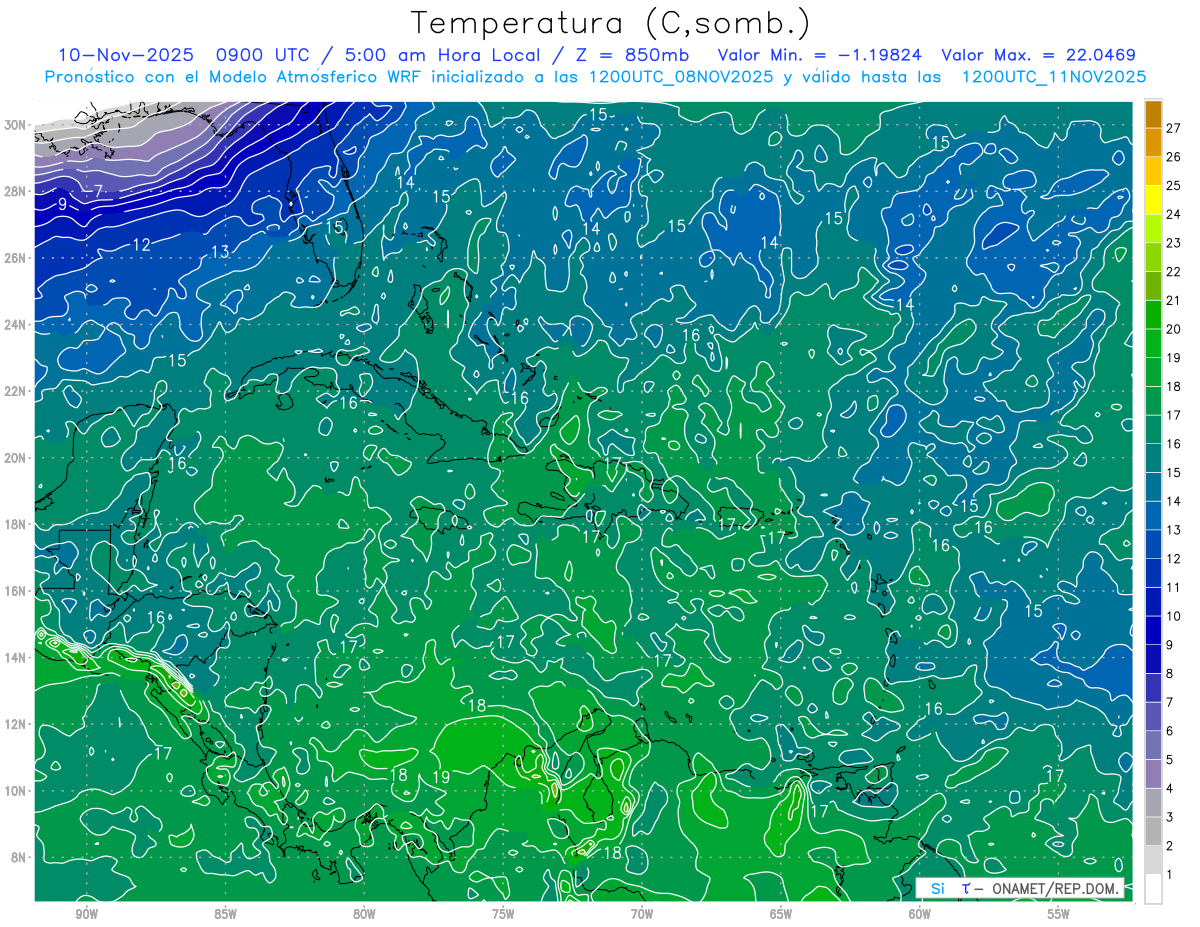Click the "9" contour label near 28N on the map

pyautogui.click(x=62, y=204)
